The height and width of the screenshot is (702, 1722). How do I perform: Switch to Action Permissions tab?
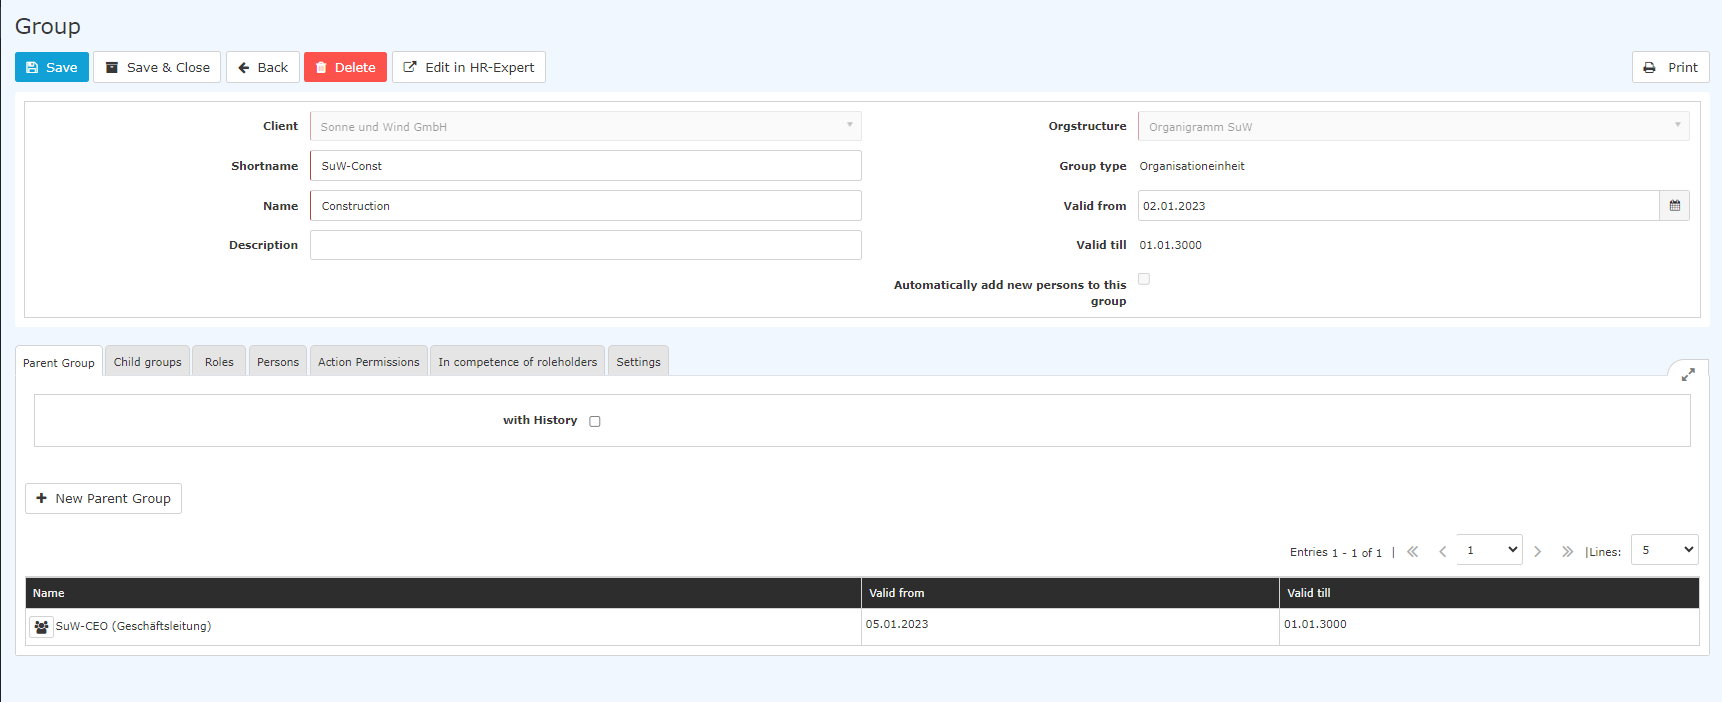[x=369, y=361]
